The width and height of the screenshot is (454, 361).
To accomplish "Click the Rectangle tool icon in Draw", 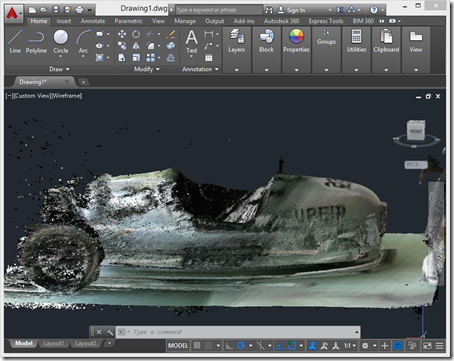I will [x=100, y=34].
